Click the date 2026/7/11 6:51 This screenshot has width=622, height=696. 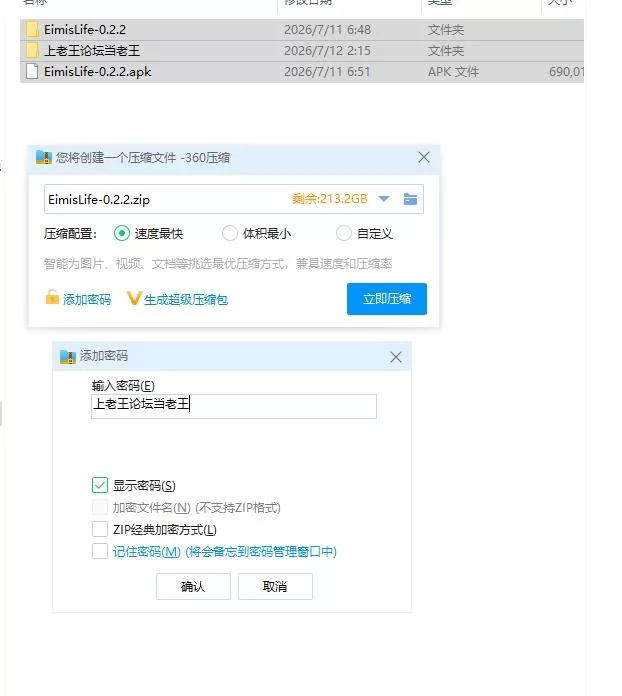[x=327, y=71]
